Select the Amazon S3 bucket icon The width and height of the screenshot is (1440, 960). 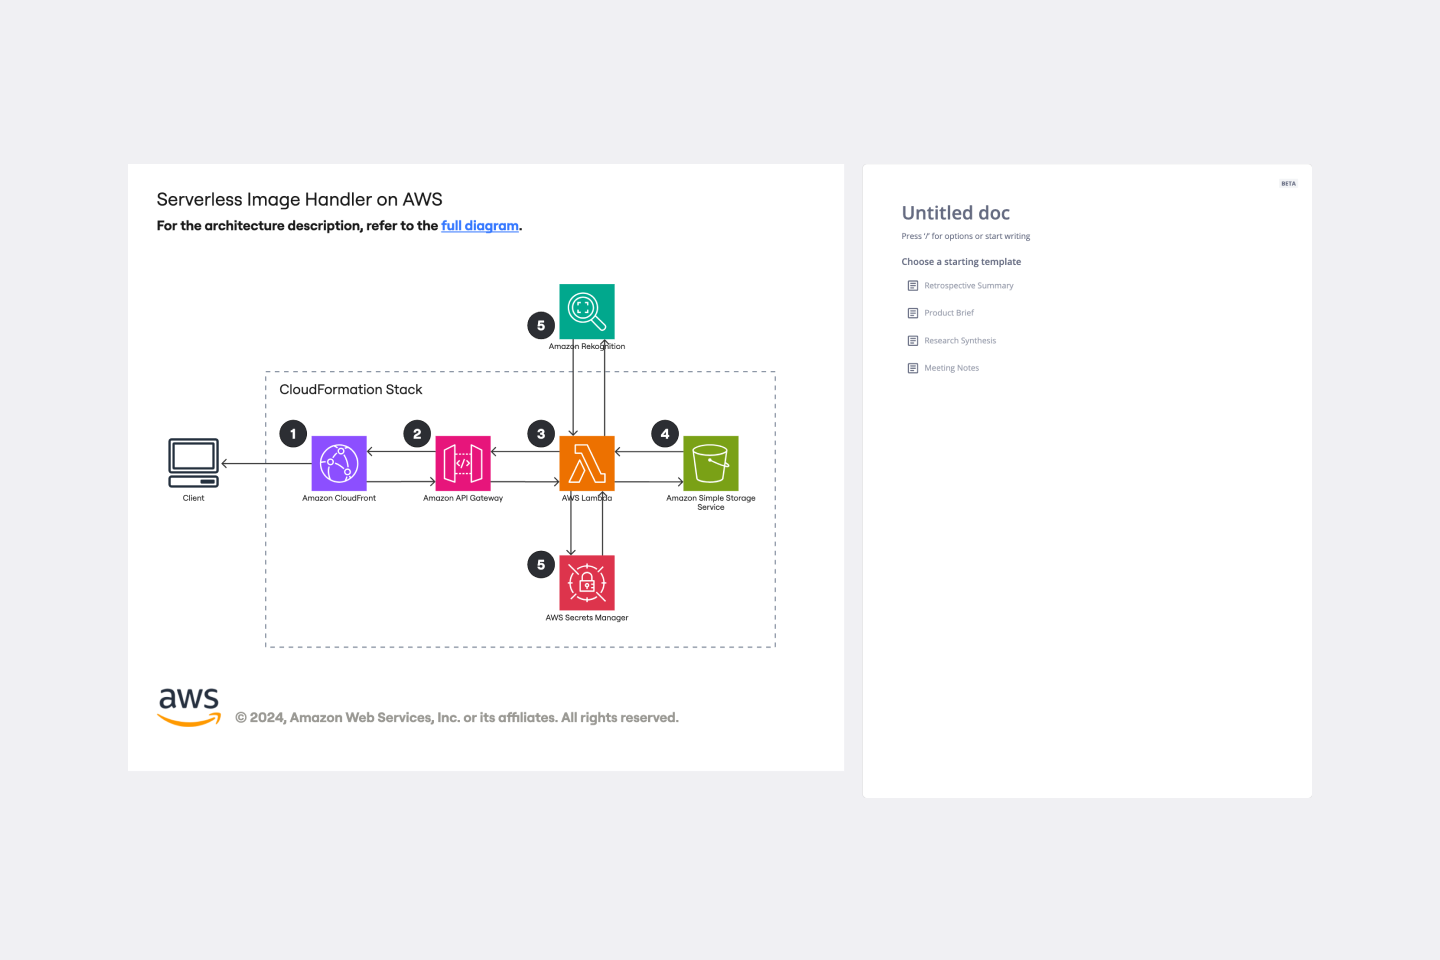tap(711, 463)
